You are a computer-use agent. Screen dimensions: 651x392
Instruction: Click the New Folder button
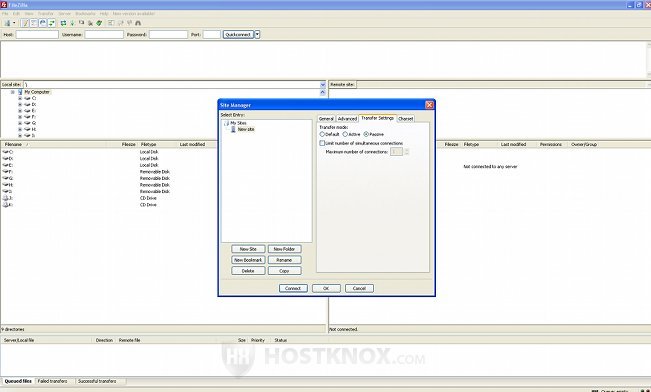(284, 249)
